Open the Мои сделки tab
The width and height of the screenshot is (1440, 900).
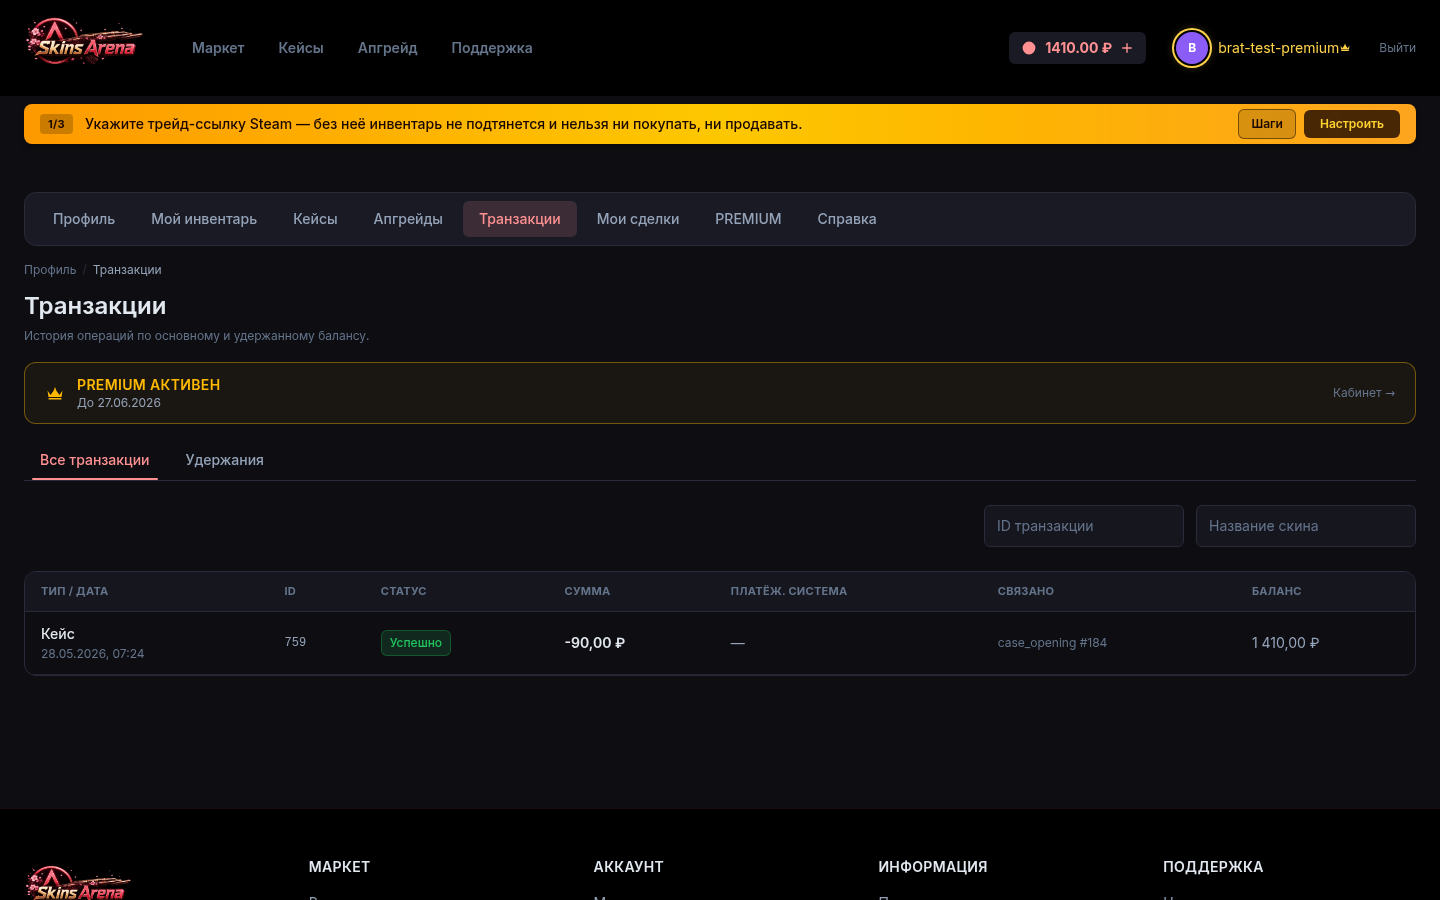tap(638, 219)
